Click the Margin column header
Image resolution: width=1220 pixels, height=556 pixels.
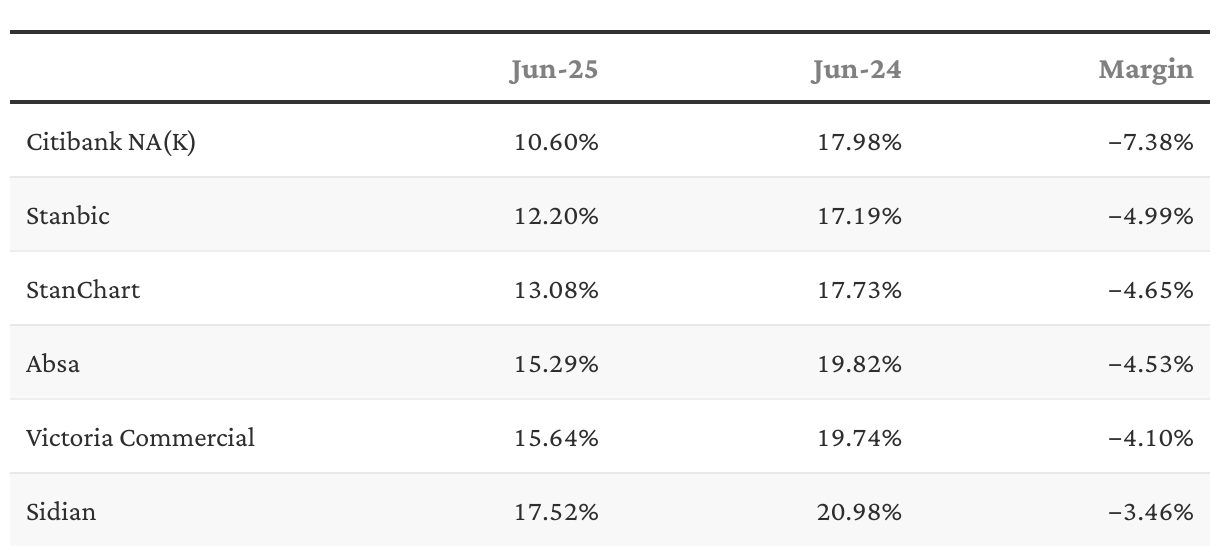point(1146,70)
